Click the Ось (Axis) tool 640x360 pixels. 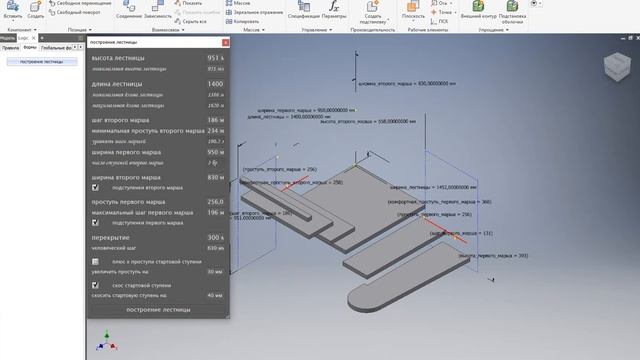439,3
